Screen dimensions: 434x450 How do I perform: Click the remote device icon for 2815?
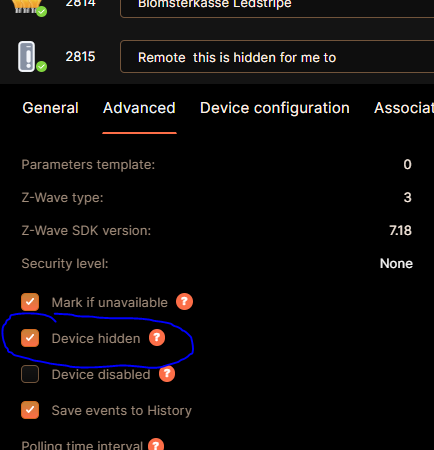(x=27, y=56)
